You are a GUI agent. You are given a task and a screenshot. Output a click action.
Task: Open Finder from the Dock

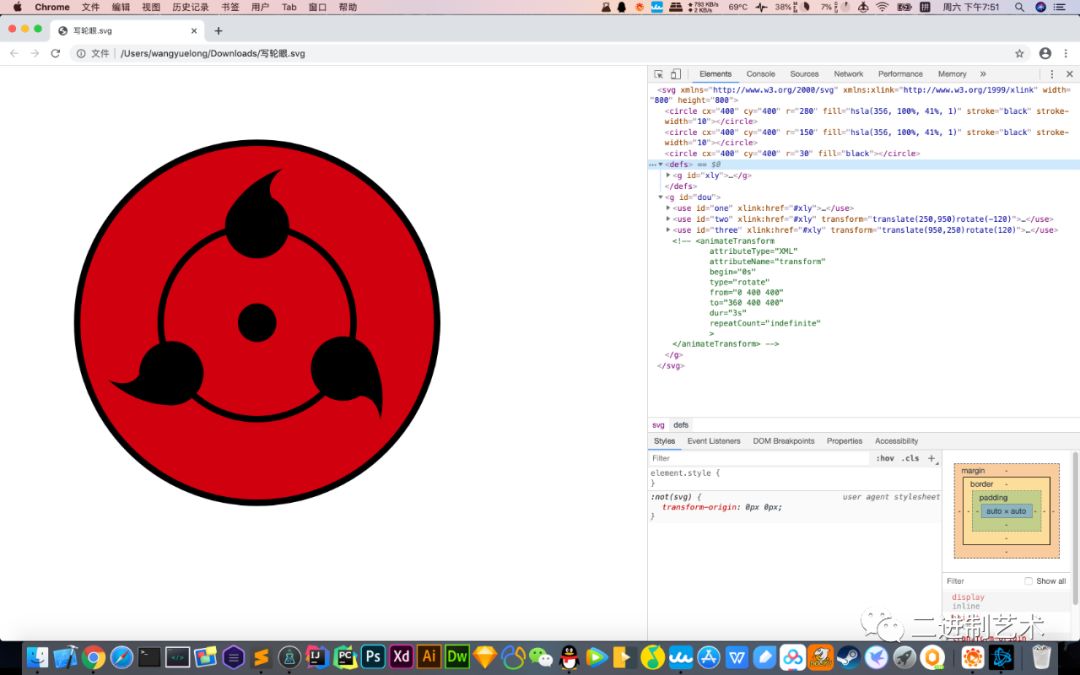pyautogui.click(x=37, y=657)
